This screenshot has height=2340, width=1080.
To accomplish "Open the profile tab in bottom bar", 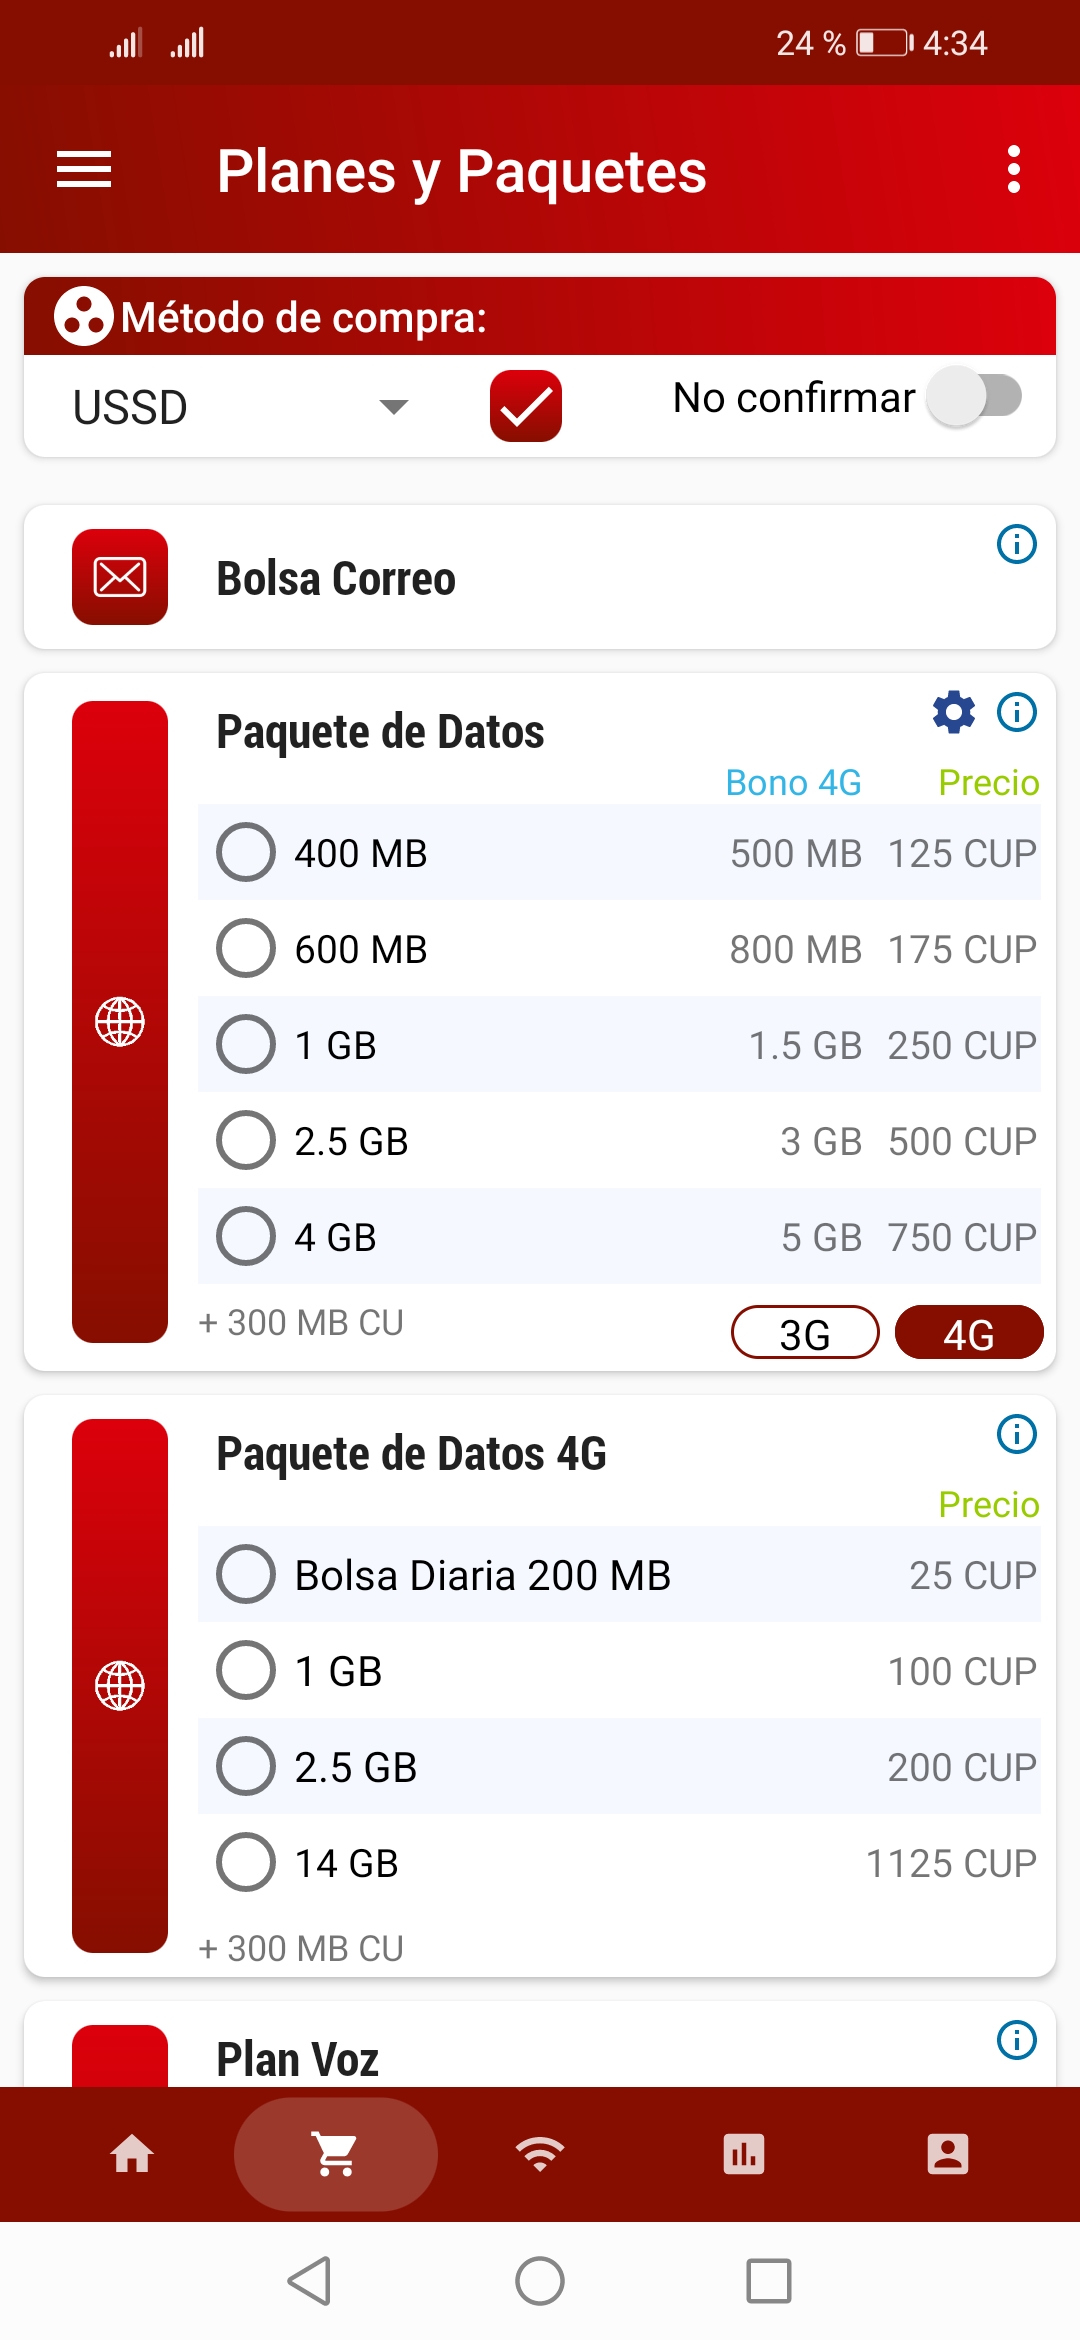I will [948, 2154].
